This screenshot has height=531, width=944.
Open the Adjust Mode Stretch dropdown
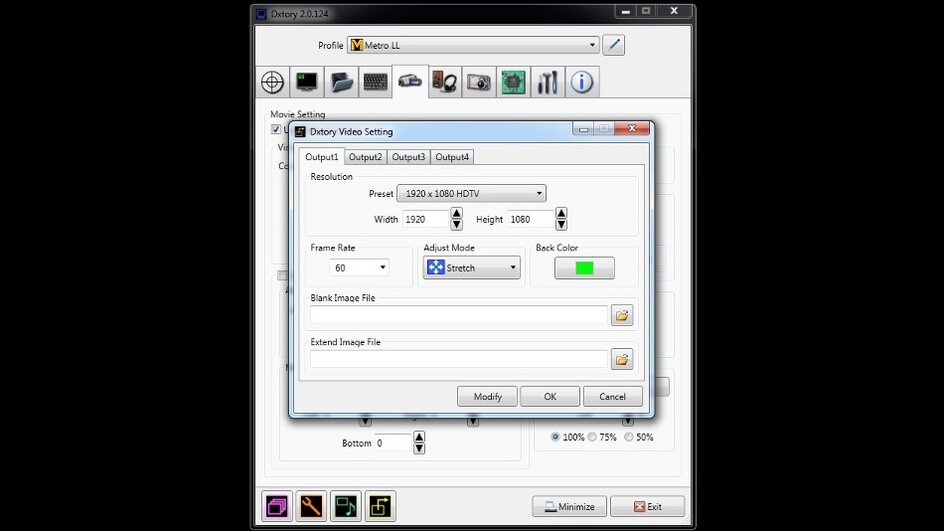471,268
